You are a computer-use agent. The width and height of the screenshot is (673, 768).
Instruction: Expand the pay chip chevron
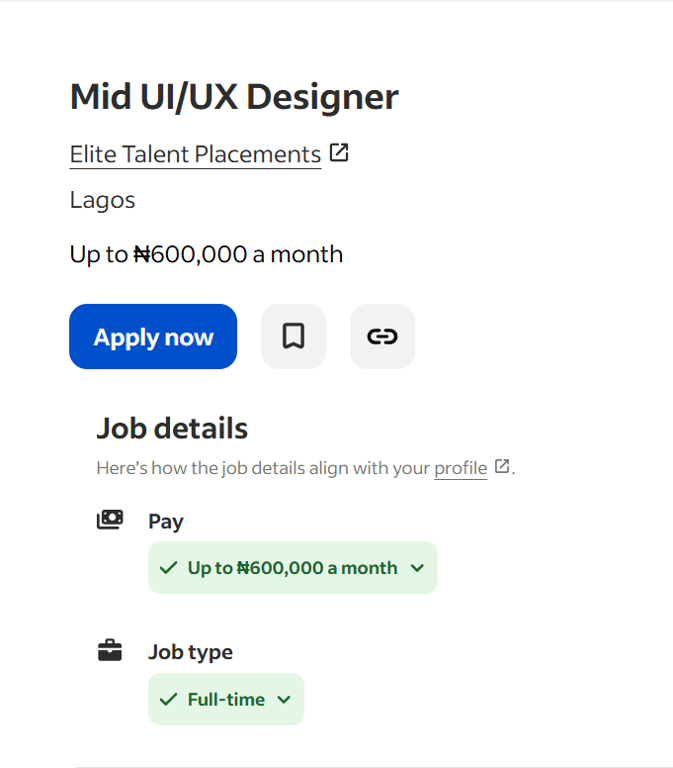[417, 568]
